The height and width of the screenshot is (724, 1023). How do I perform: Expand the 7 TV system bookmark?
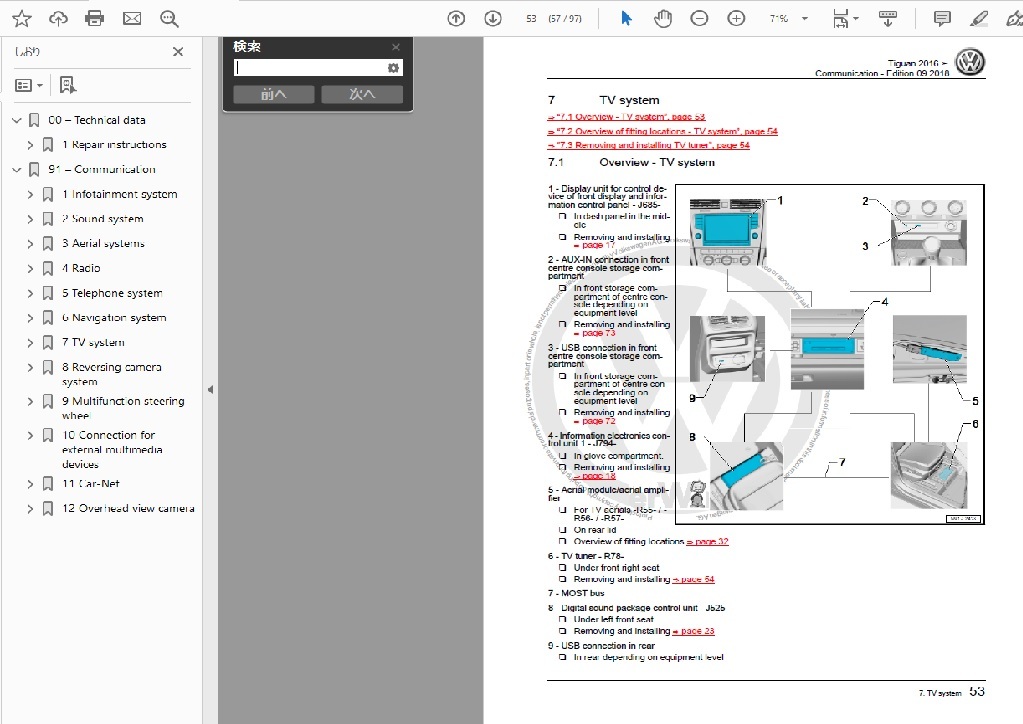30,342
